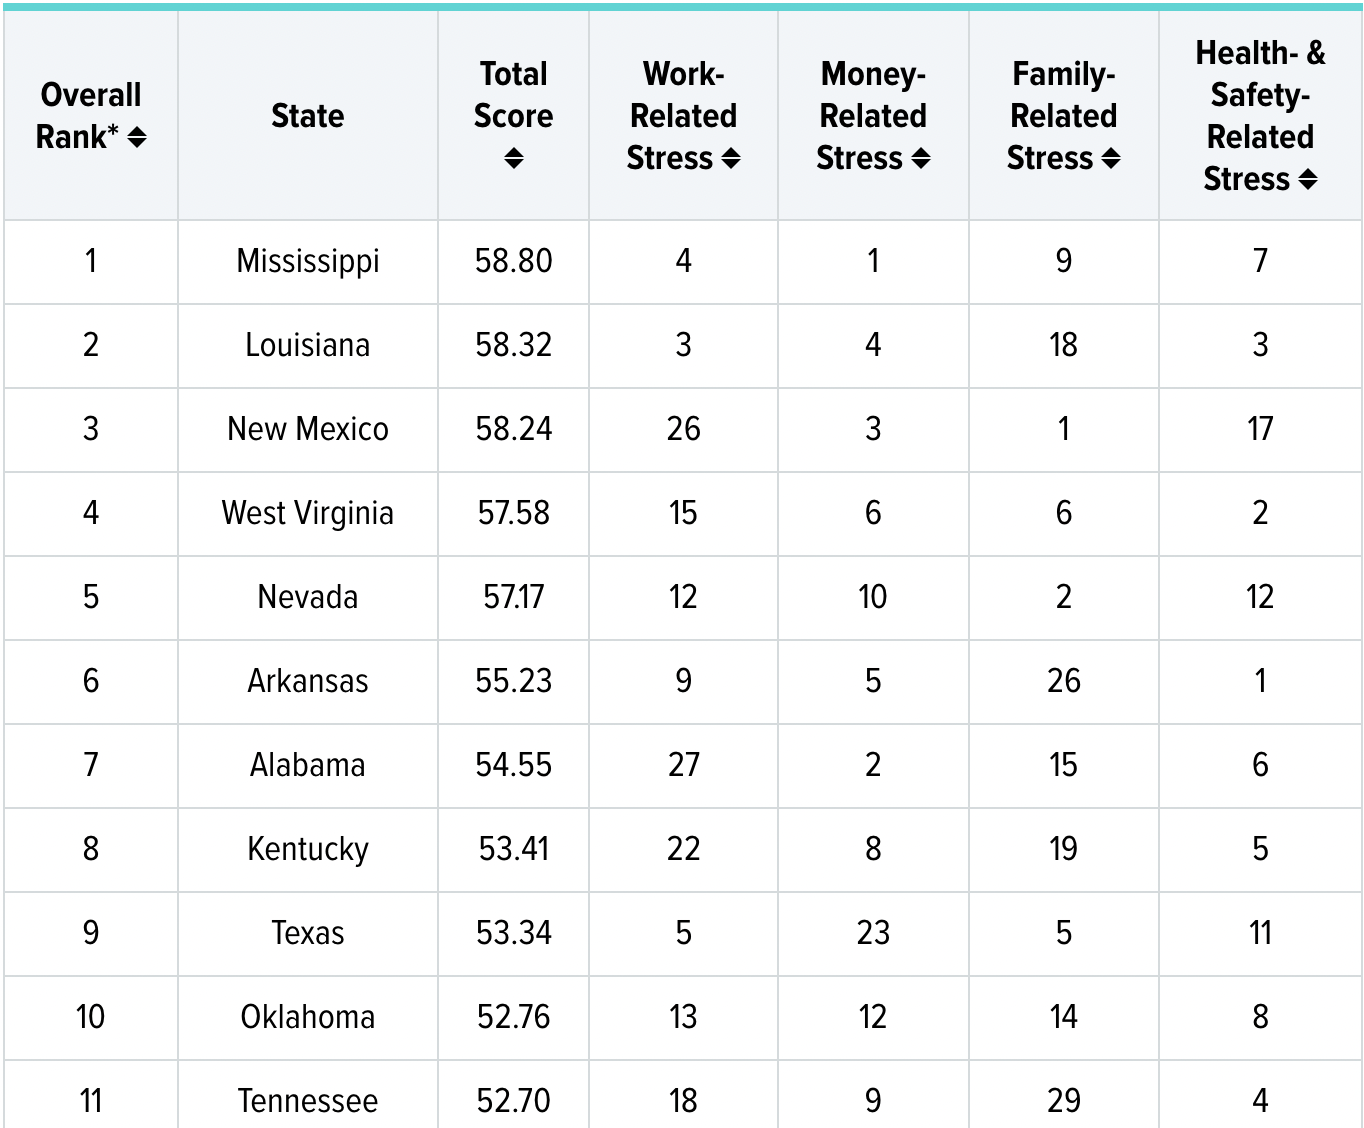Click Money-Related Stress sort arrow icon
The width and height of the screenshot is (1364, 1128).
coord(921,158)
